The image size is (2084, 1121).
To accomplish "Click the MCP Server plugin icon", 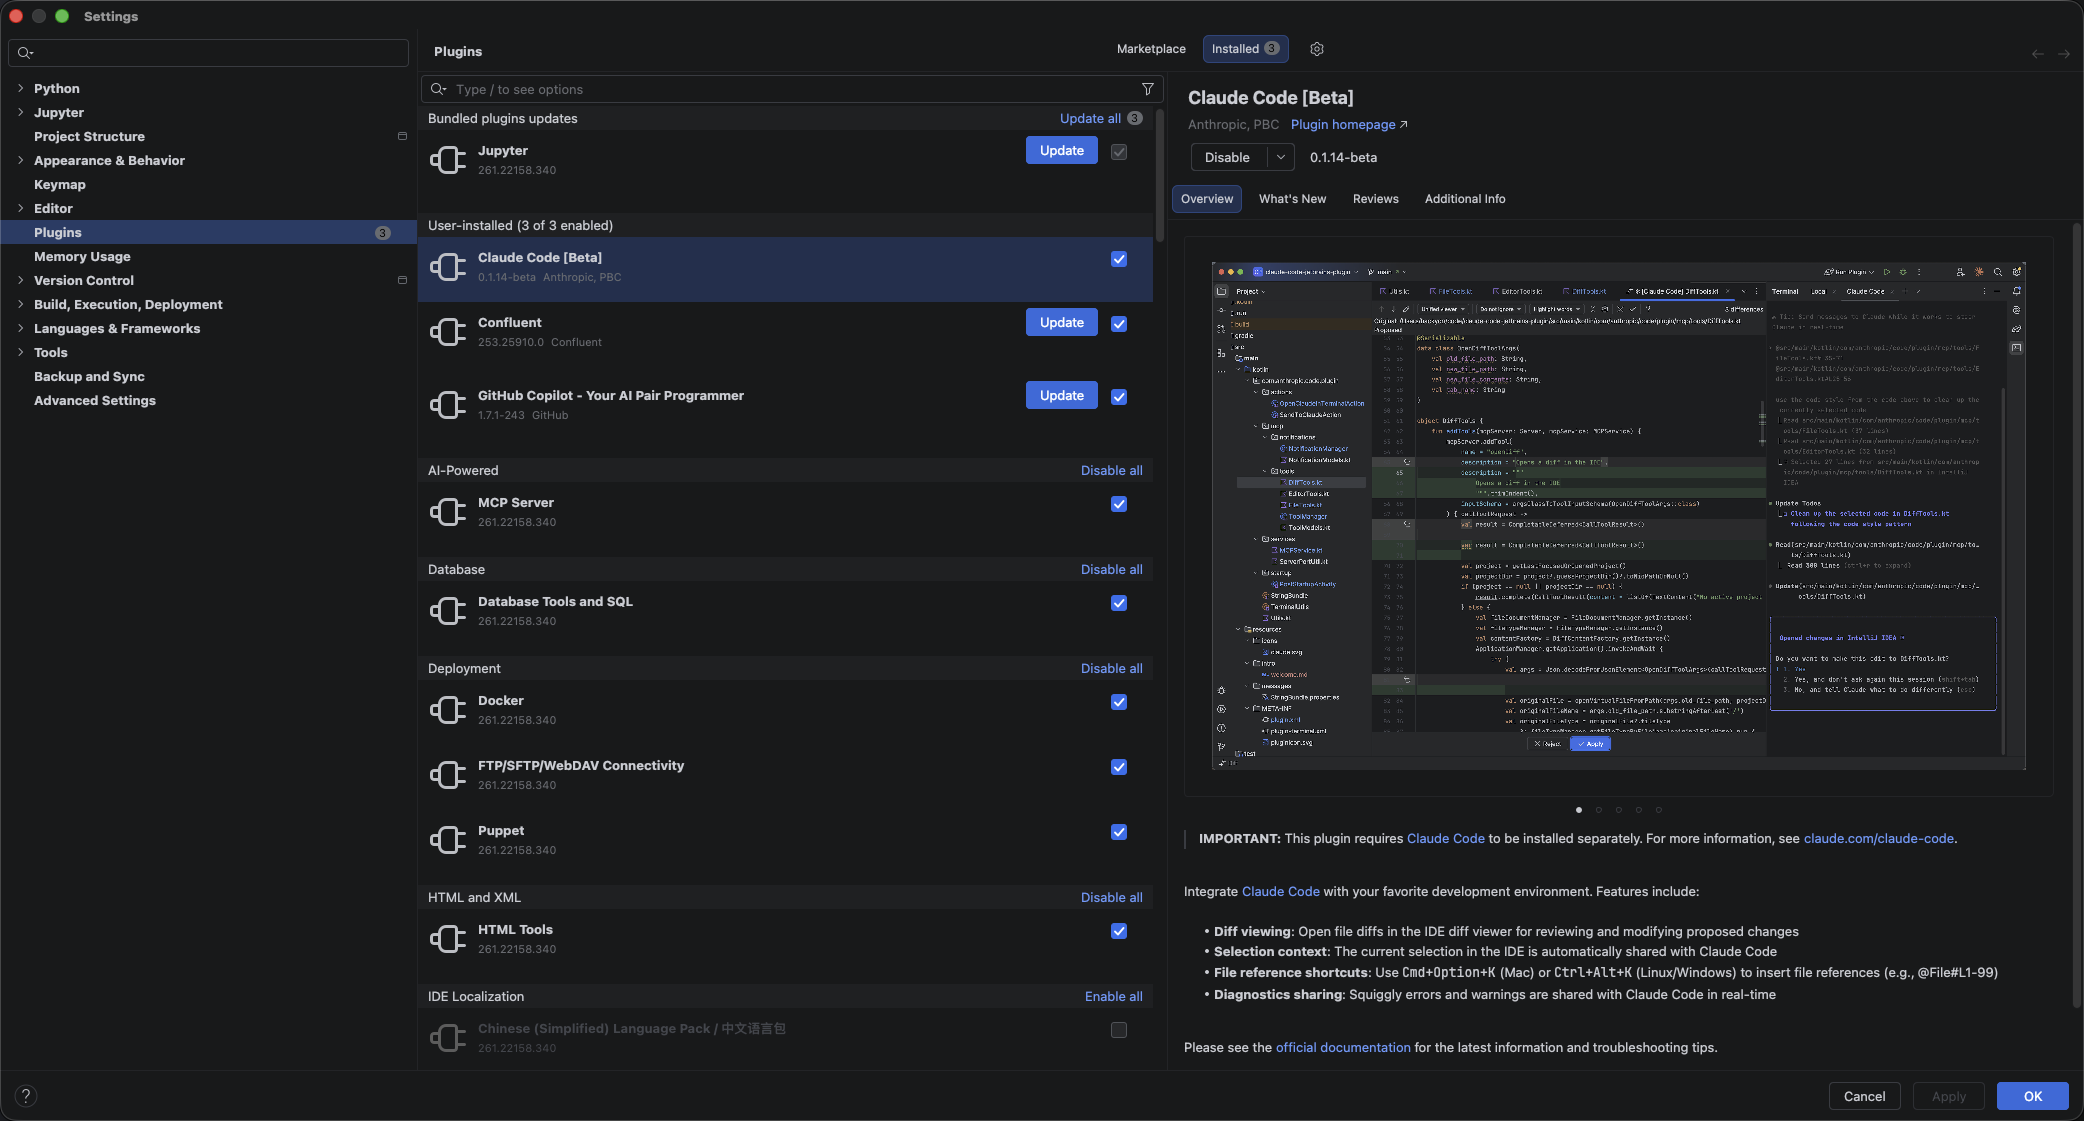I will tap(448, 512).
